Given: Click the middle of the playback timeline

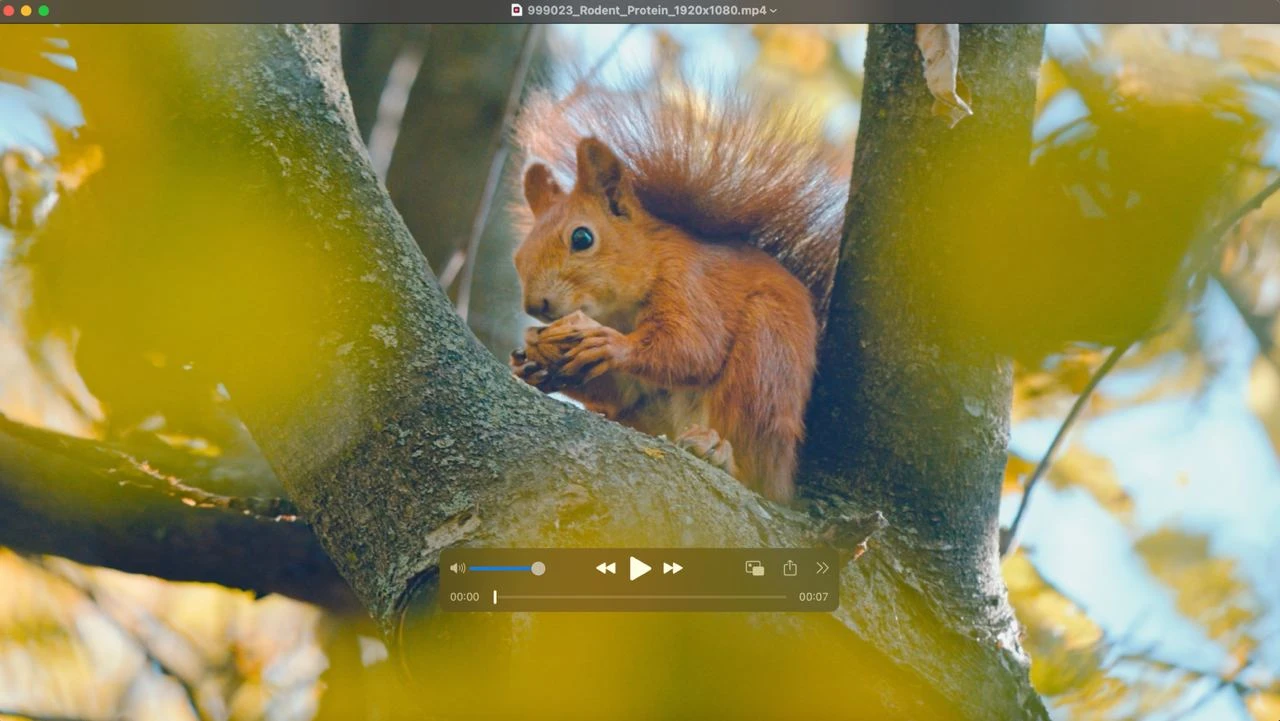Looking at the screenshot, I should pyautogui.click(x=640, y=597).
